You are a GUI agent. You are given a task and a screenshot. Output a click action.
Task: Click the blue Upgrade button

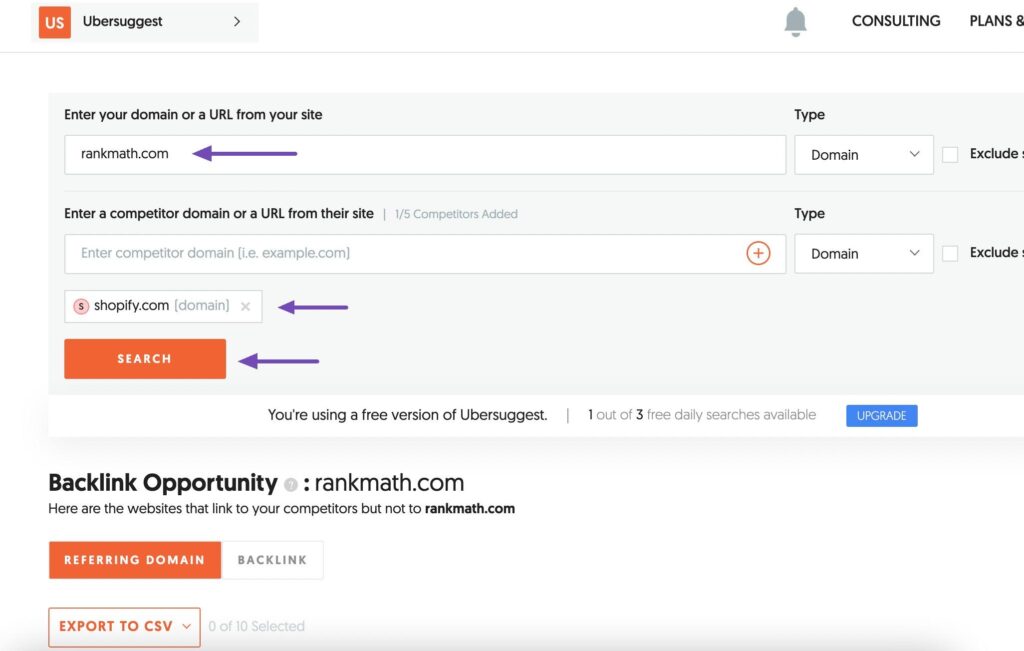pyautogui.click(x=882, y=415)
